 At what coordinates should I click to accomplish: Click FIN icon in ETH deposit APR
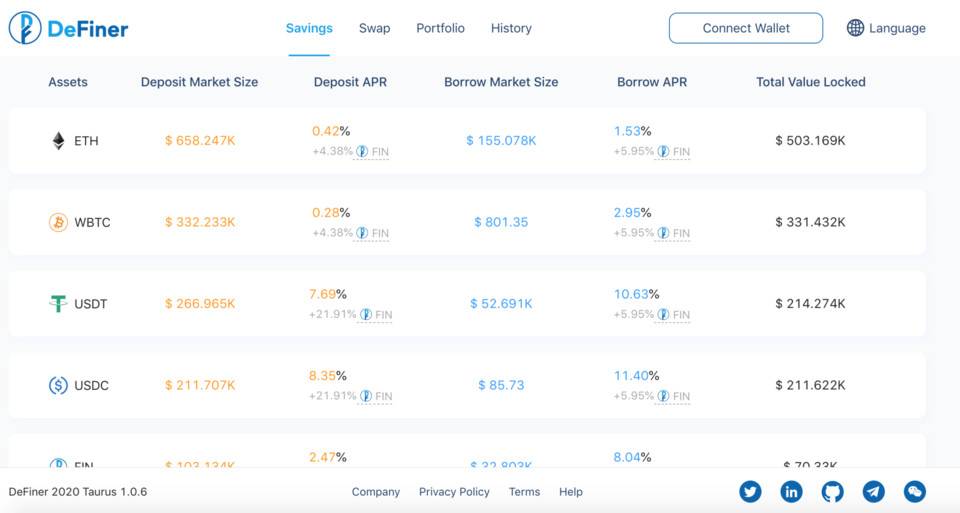tap(362, 151)
